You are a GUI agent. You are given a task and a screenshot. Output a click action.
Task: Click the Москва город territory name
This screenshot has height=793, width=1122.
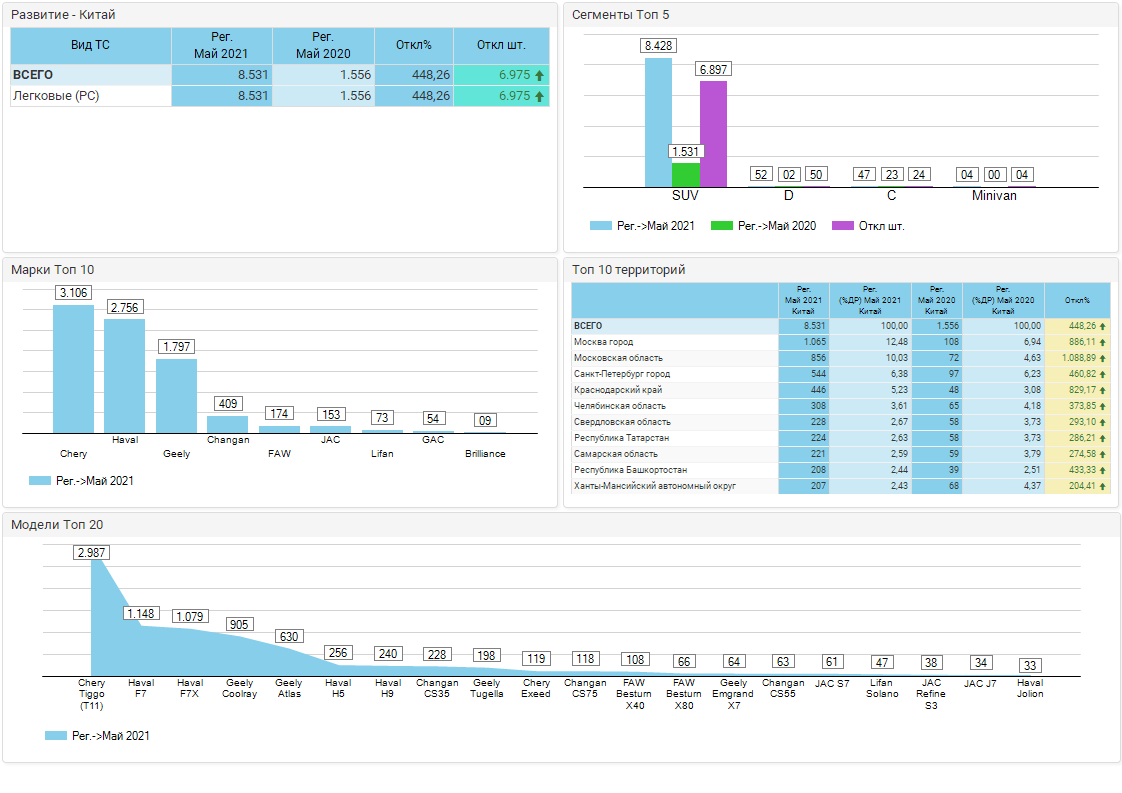pos(603,342)
